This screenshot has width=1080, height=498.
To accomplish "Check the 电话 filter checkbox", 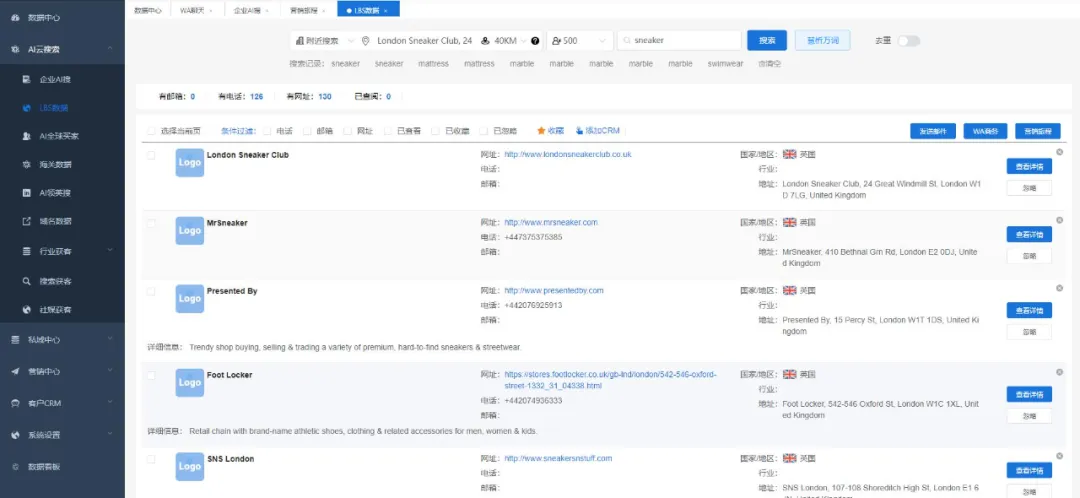I will (x=267, y=130).
